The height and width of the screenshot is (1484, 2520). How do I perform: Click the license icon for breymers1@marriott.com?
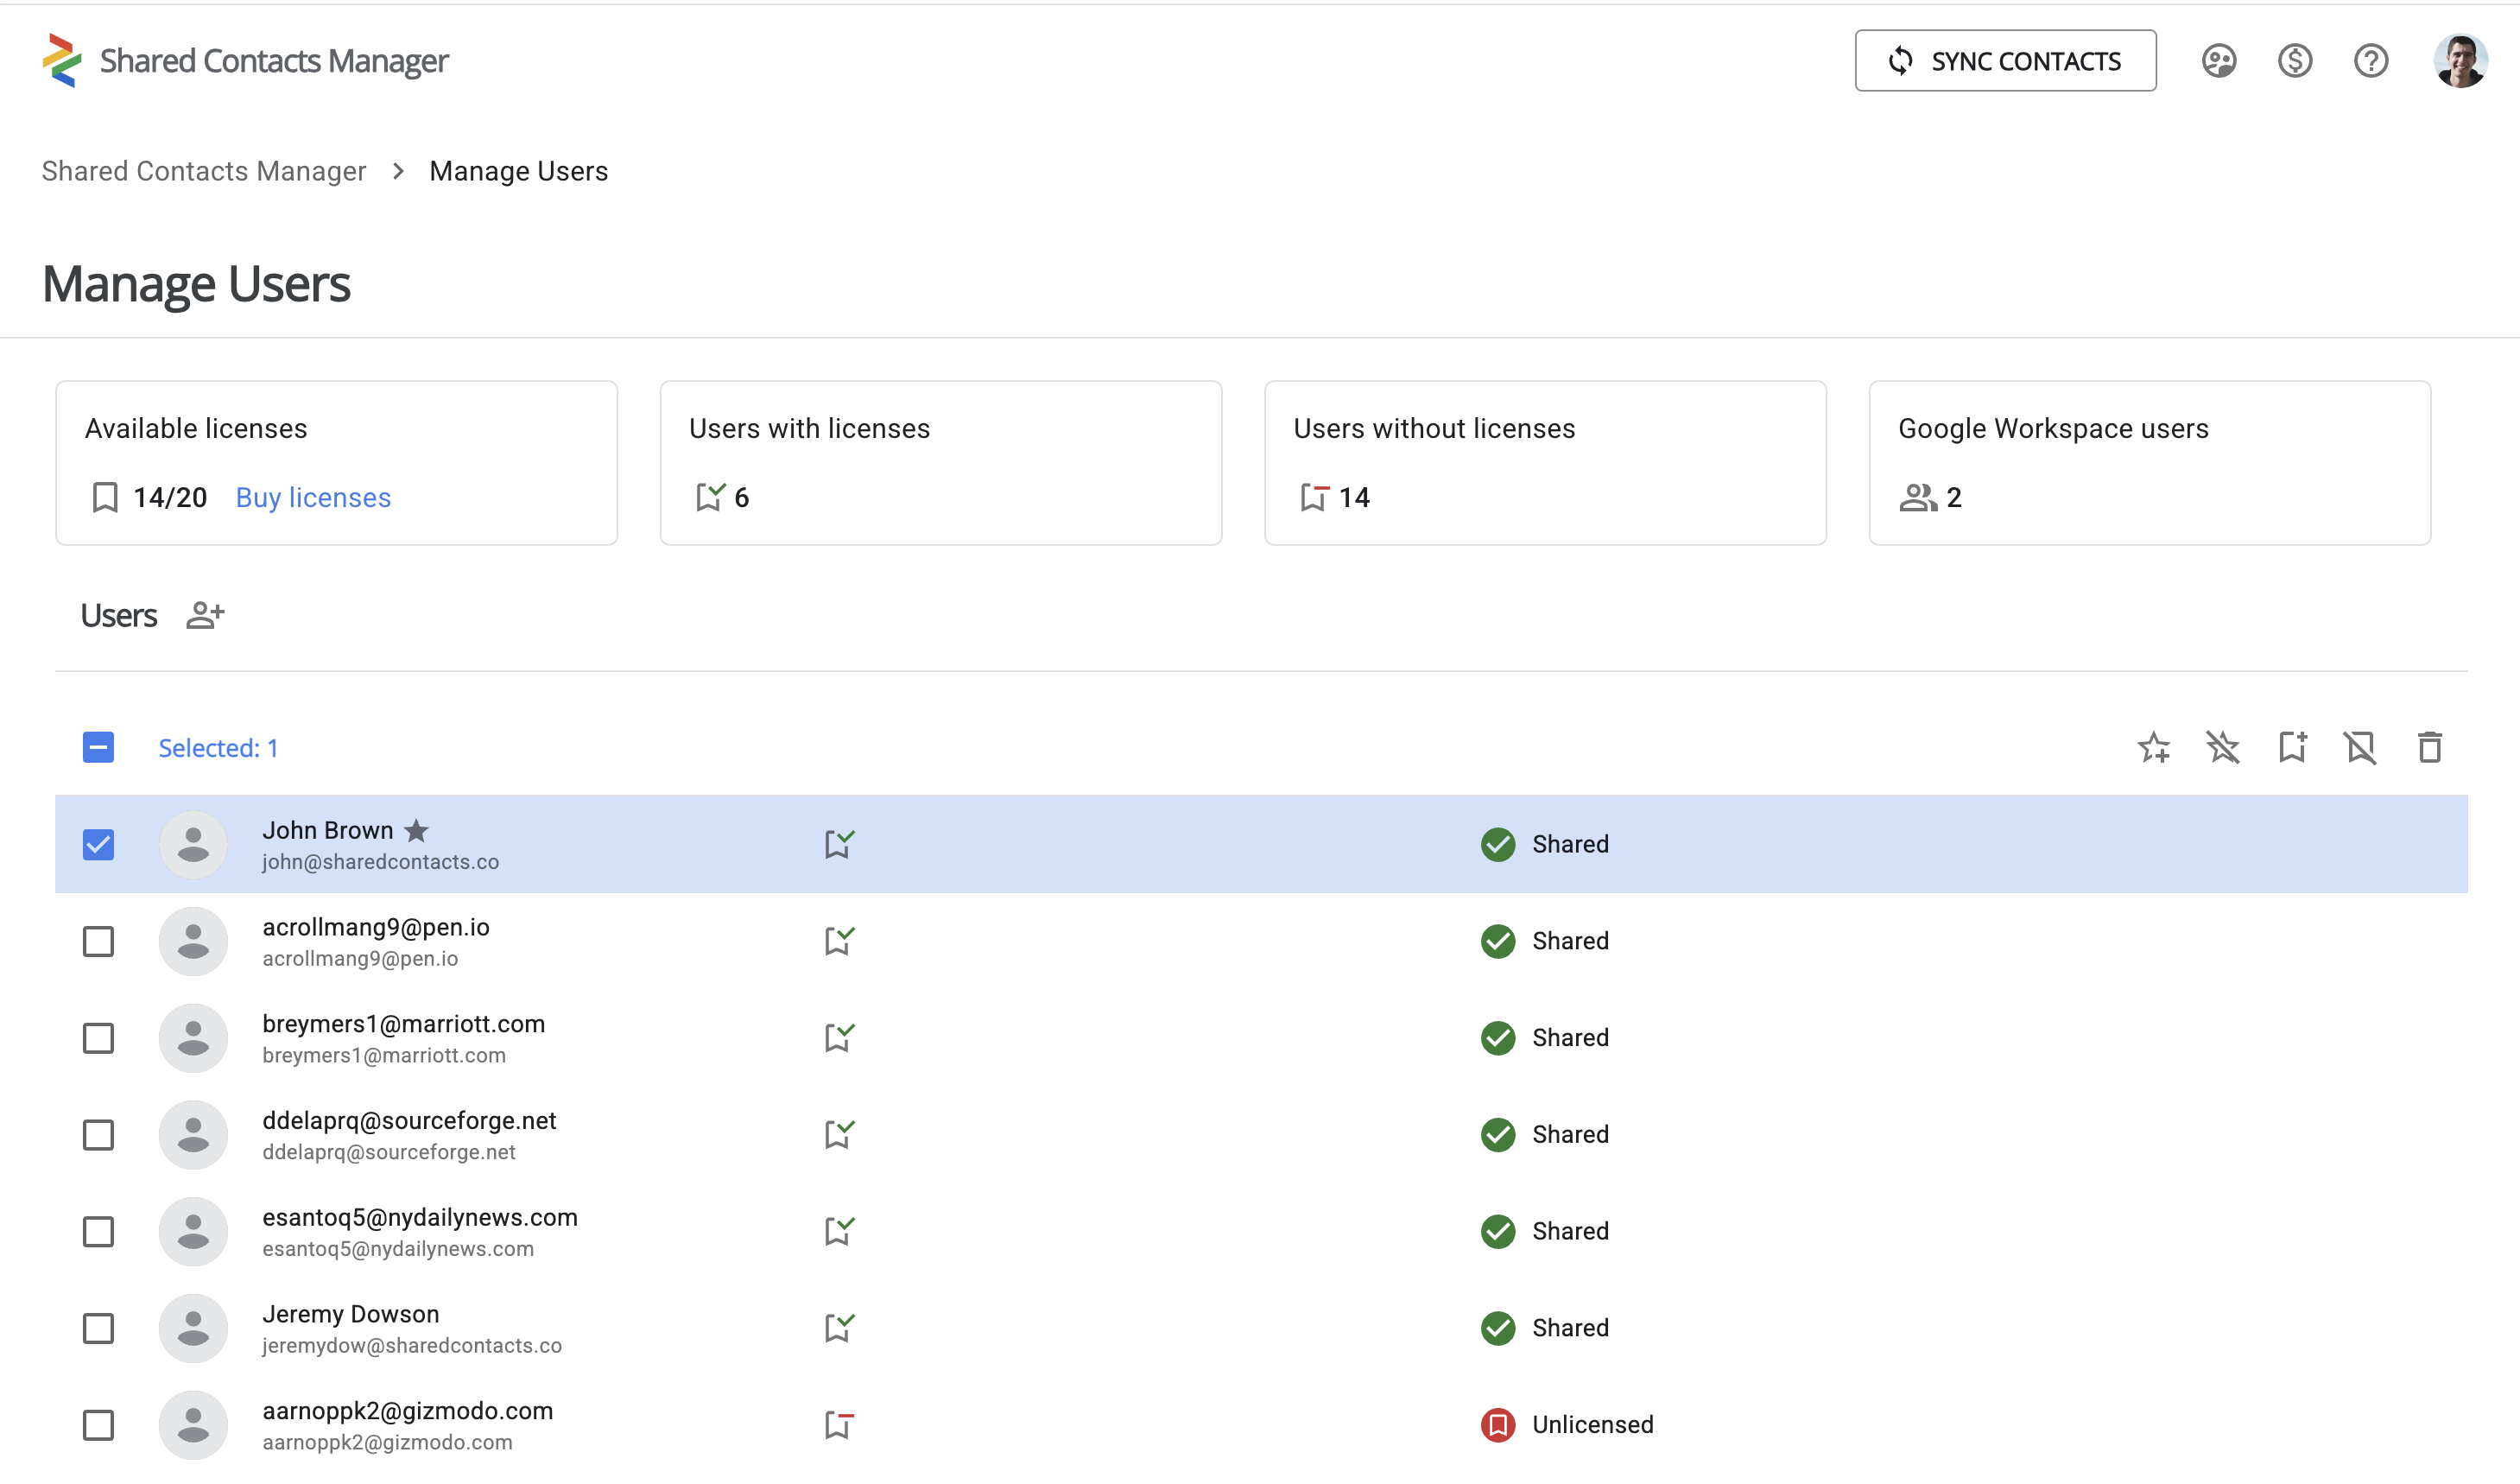(x=839, y=1037)
